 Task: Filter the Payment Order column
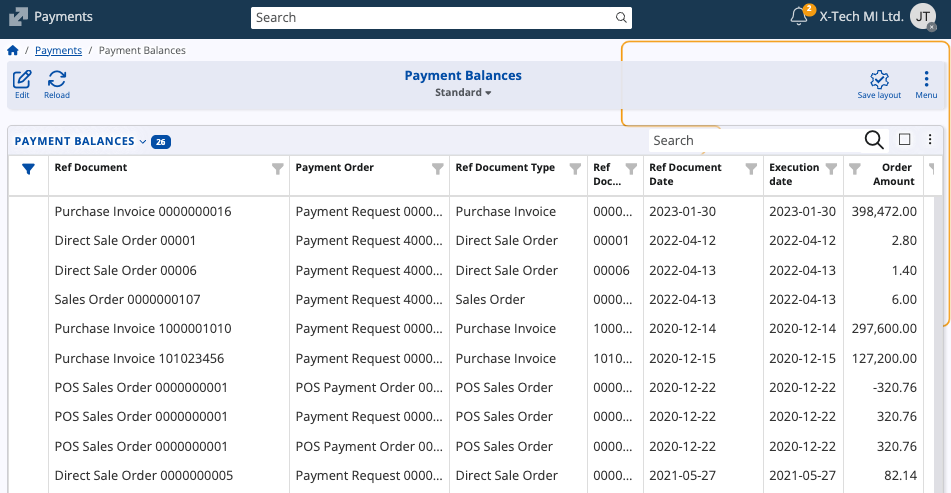coord(437,169)
